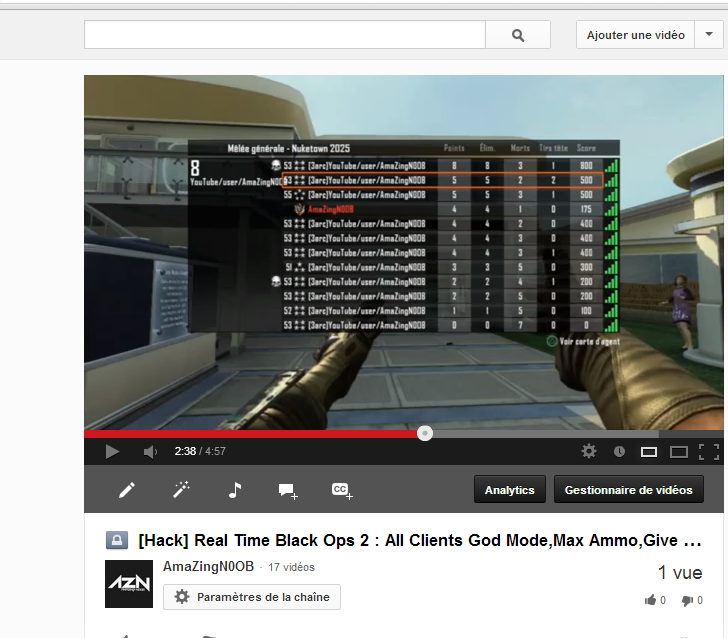This screenshot has width=728, height=638.
Task: Open the 17 vidéos link
Action: pyautogui.click(x=291, y=567)
